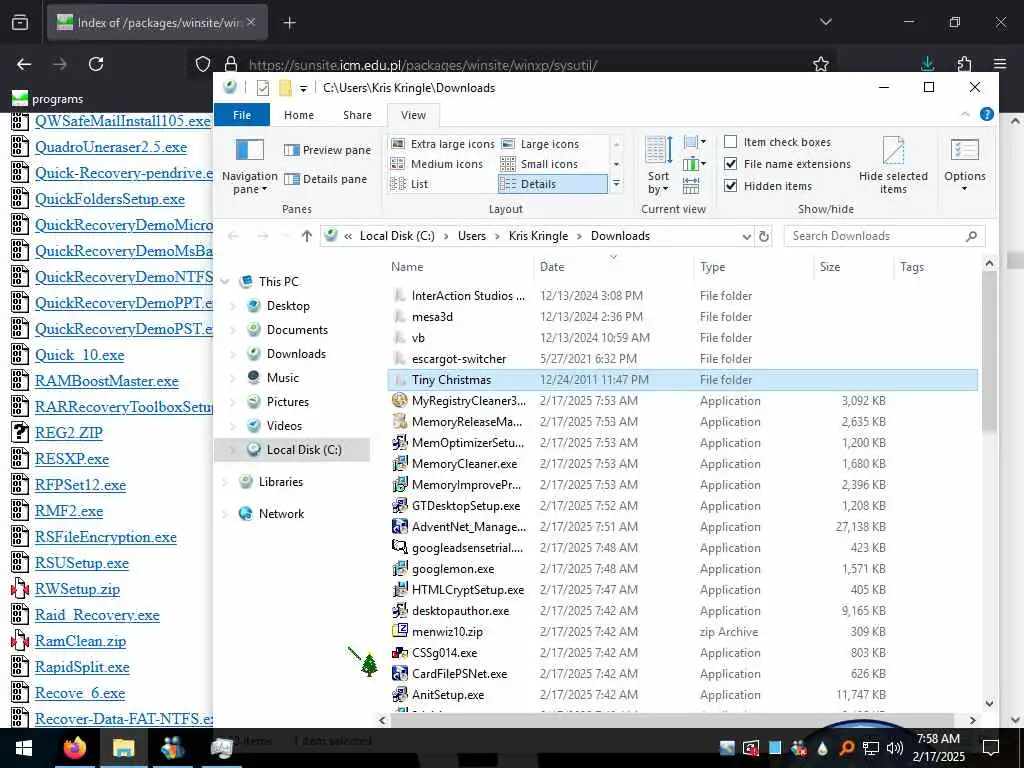
Task: Open a new browser tab
Action: (x=289, y=23)
